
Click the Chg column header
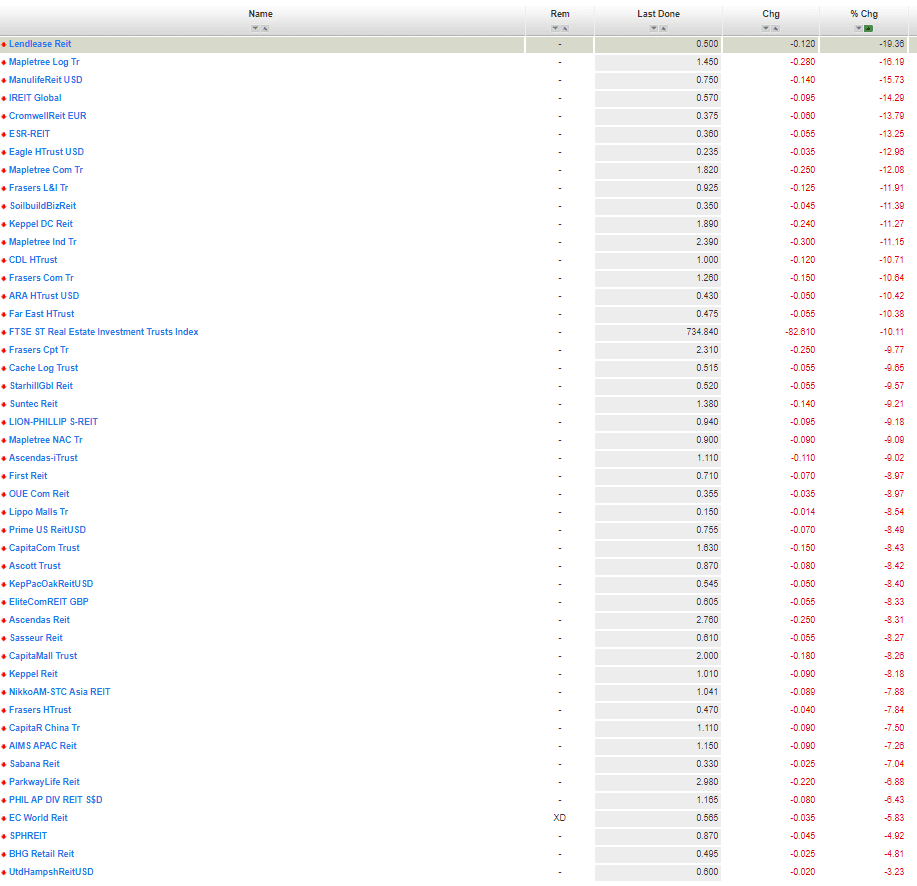tap(771, 13)
